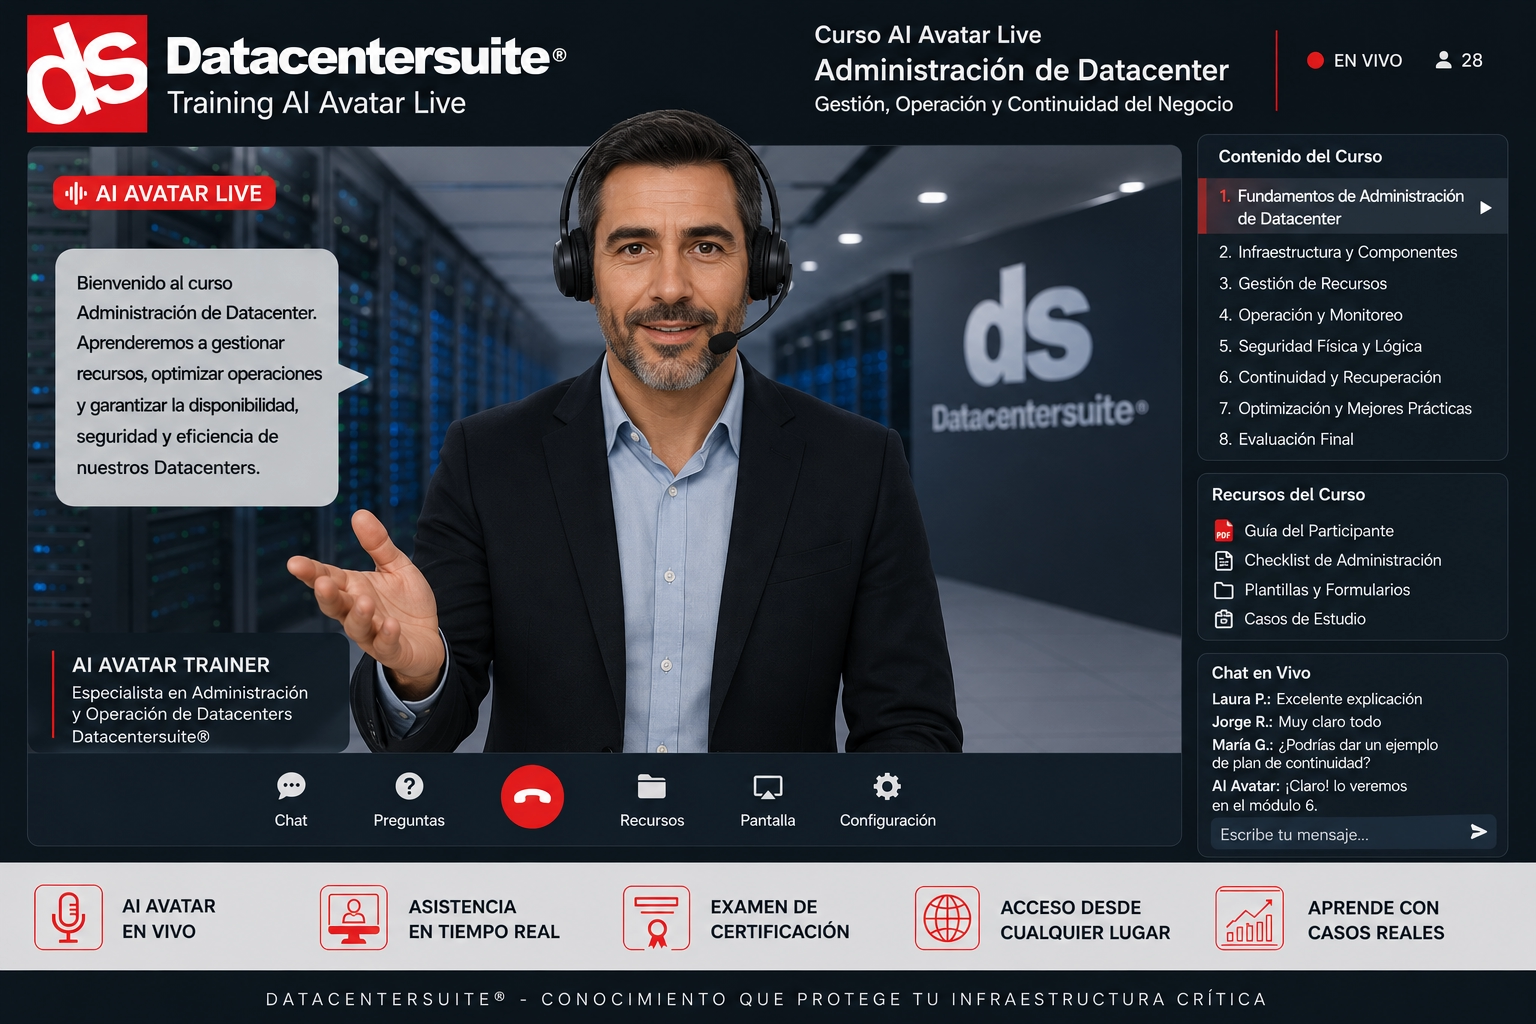Open the Preguntas question mark icon
The width and height of the screenshot is (1536, 1024).
[409, 786]
